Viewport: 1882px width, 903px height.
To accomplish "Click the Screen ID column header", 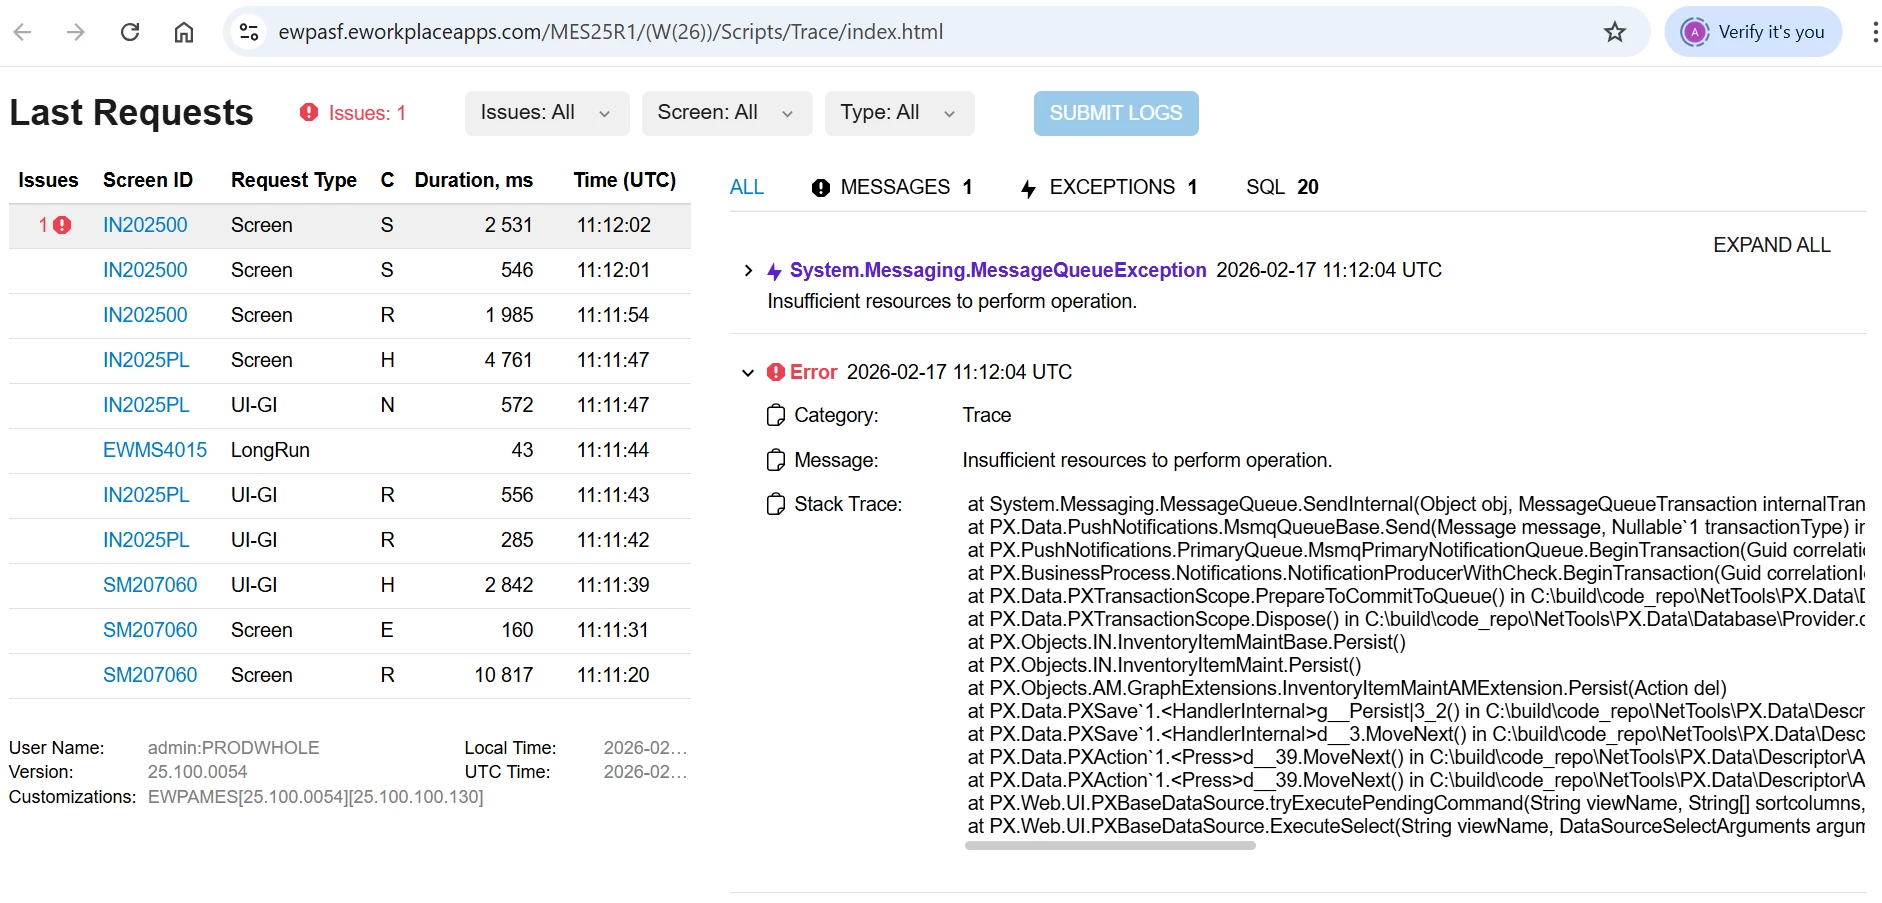I will 148,180.
